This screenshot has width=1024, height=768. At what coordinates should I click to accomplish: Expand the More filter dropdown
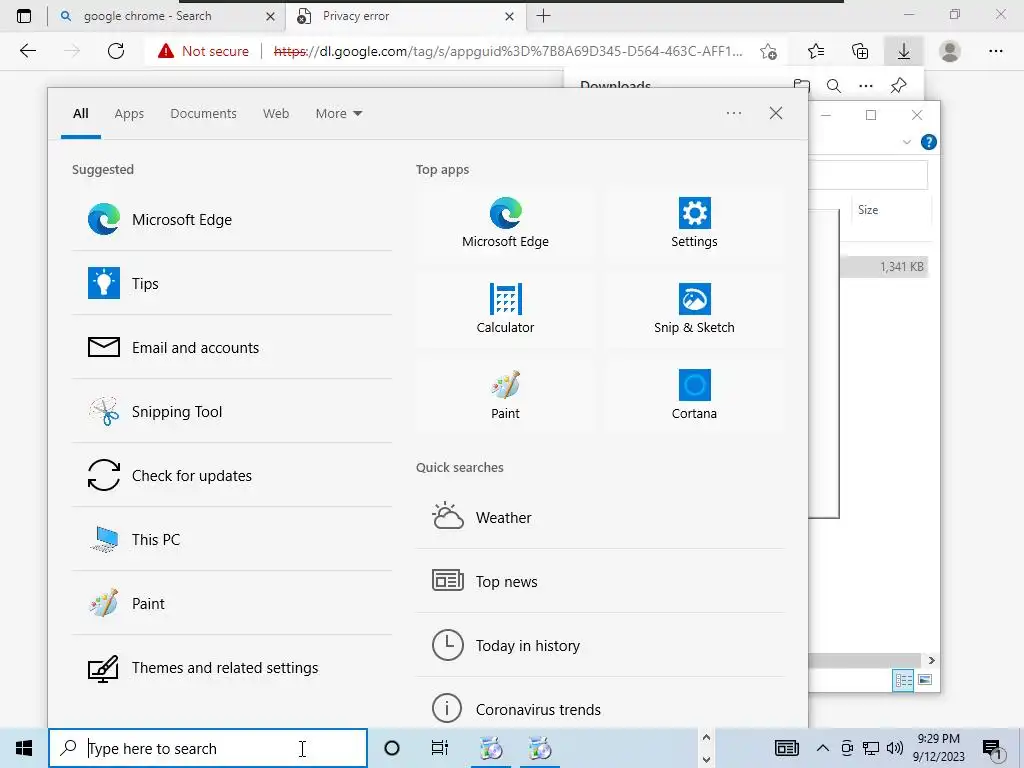(x=338, y=114)
